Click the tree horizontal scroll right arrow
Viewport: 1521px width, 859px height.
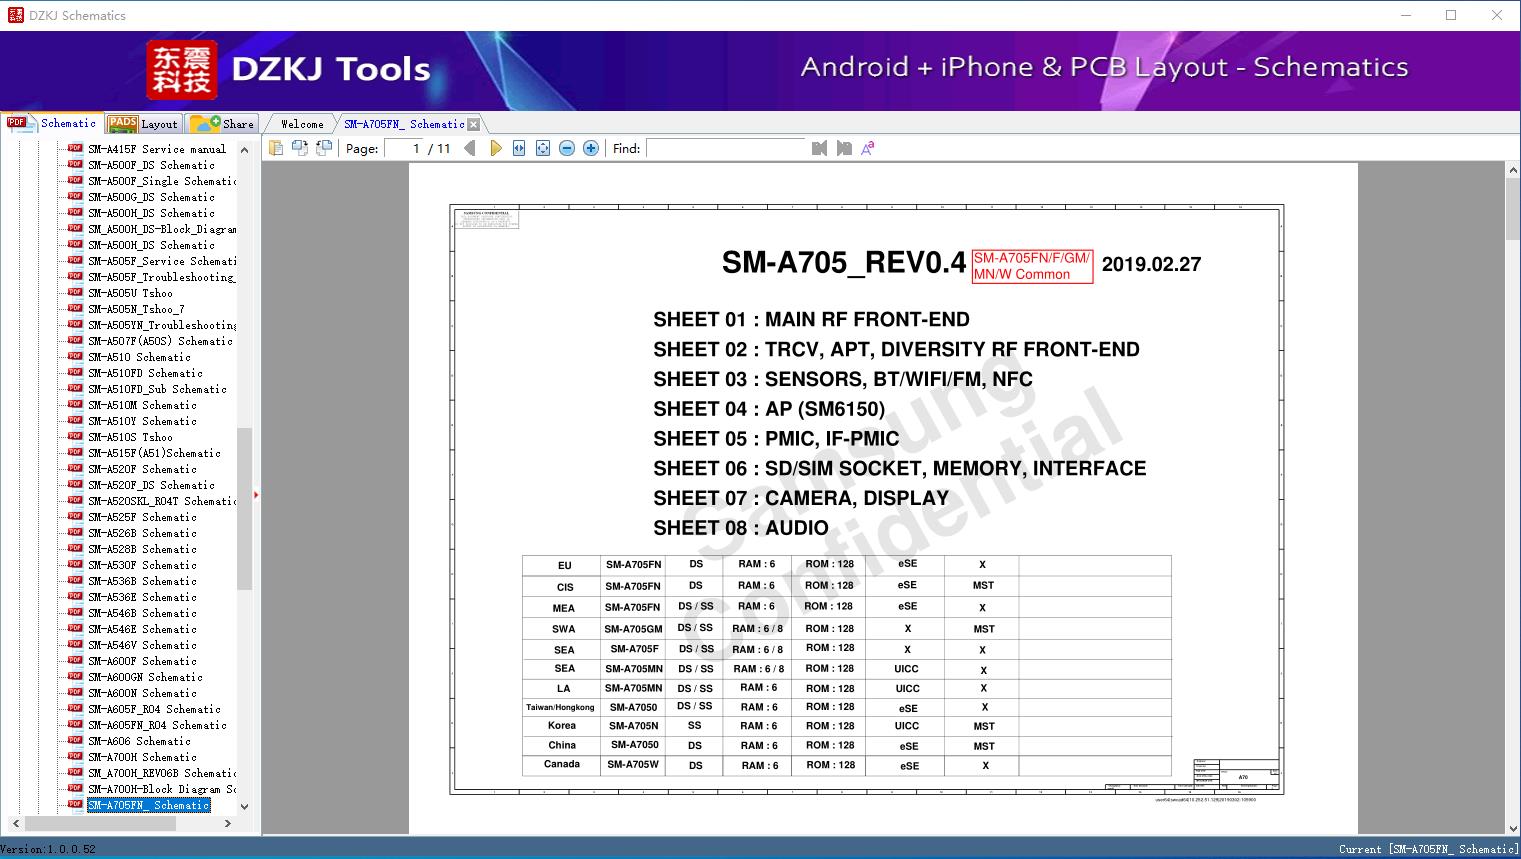227,823
